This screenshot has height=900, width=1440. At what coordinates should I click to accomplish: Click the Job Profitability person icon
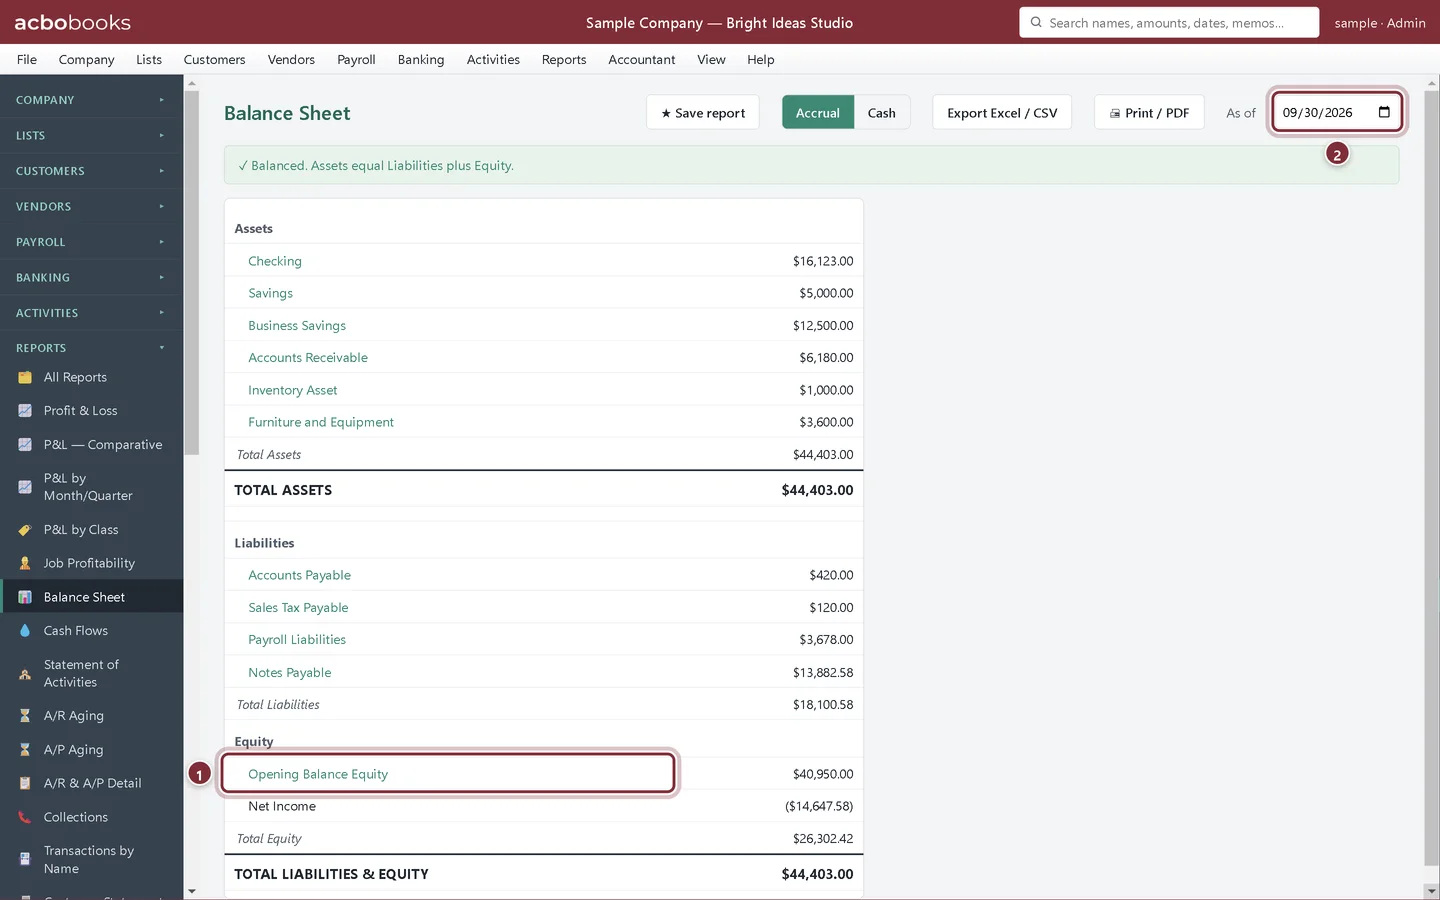[25, 564]
